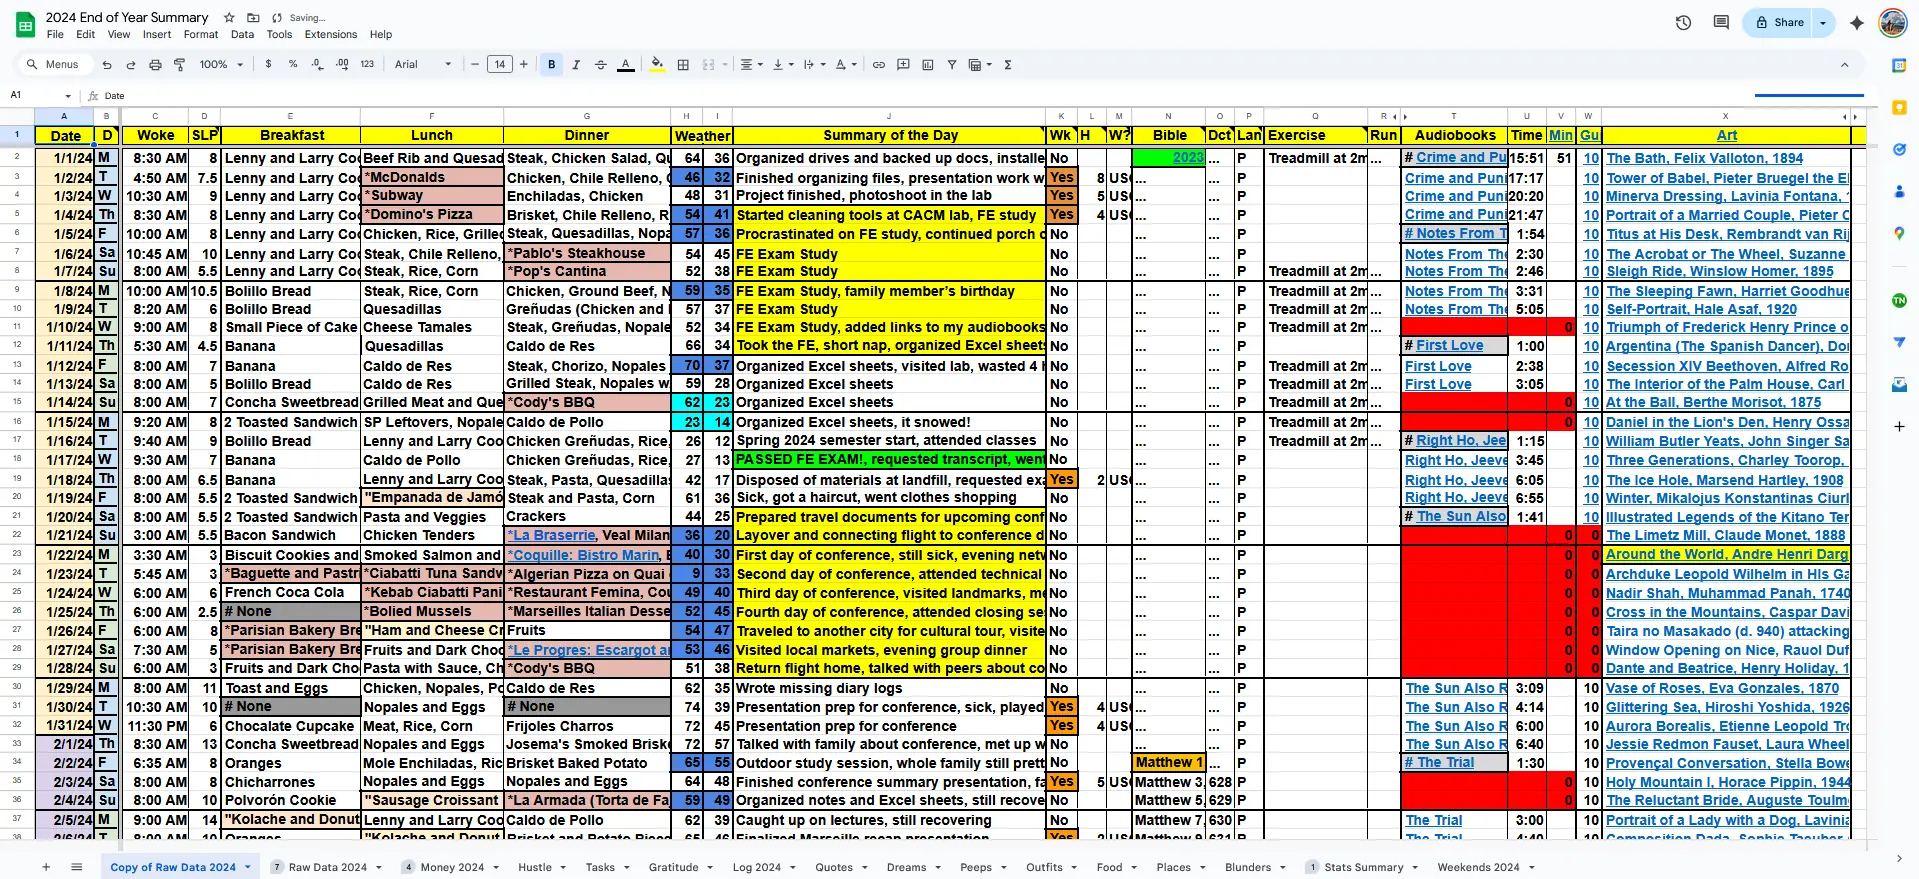Click the Share button
The height and width of the screenshot is (879, 1919).
pyautogui.click(x=1779, y=22)
